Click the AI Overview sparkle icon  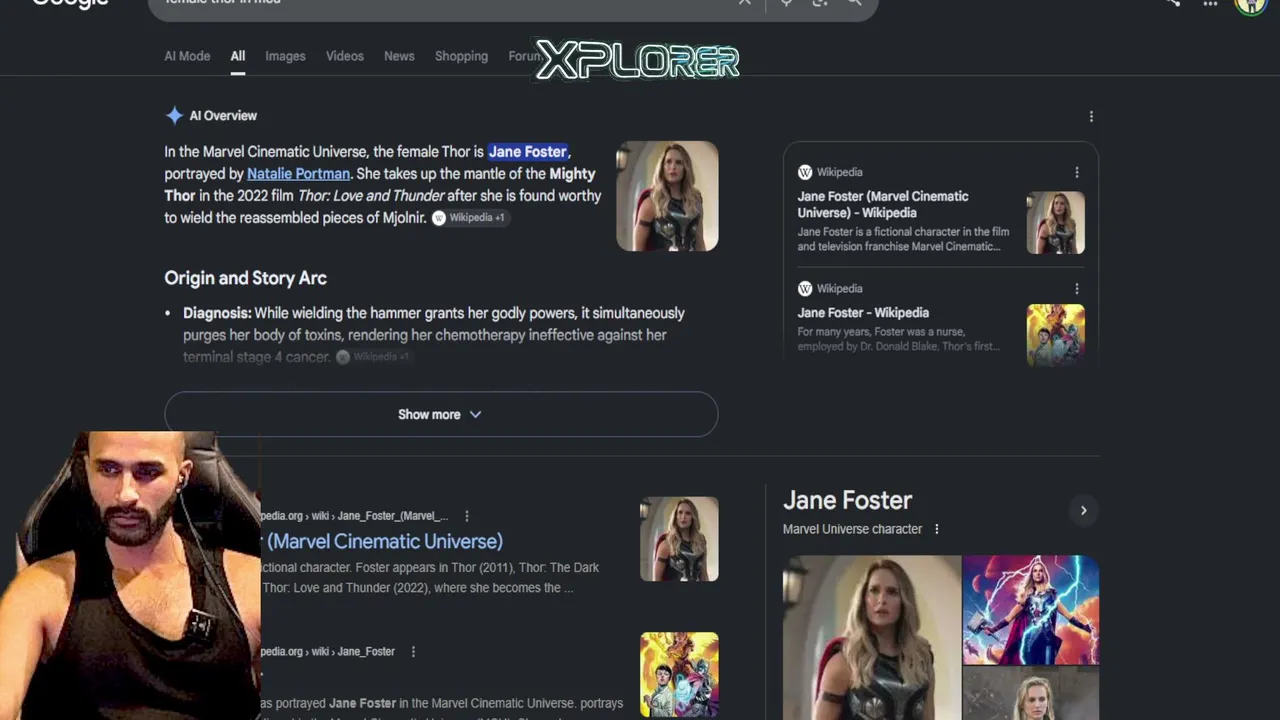click(174, 116)
